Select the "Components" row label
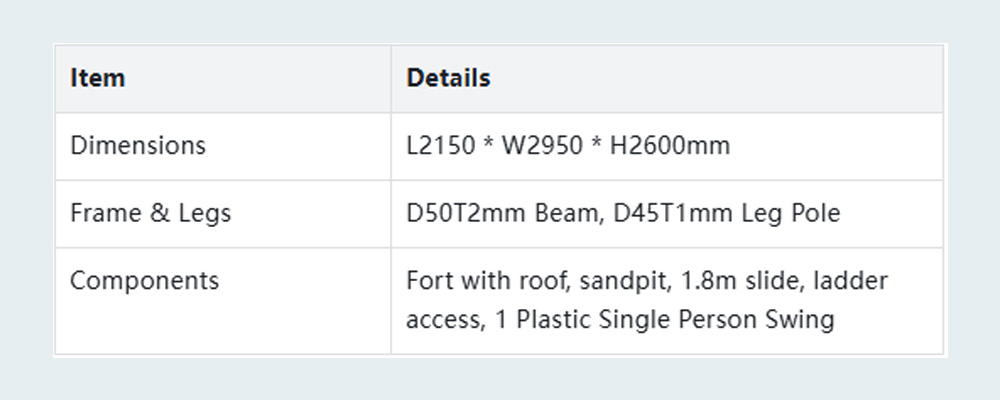 pos(144,281)
